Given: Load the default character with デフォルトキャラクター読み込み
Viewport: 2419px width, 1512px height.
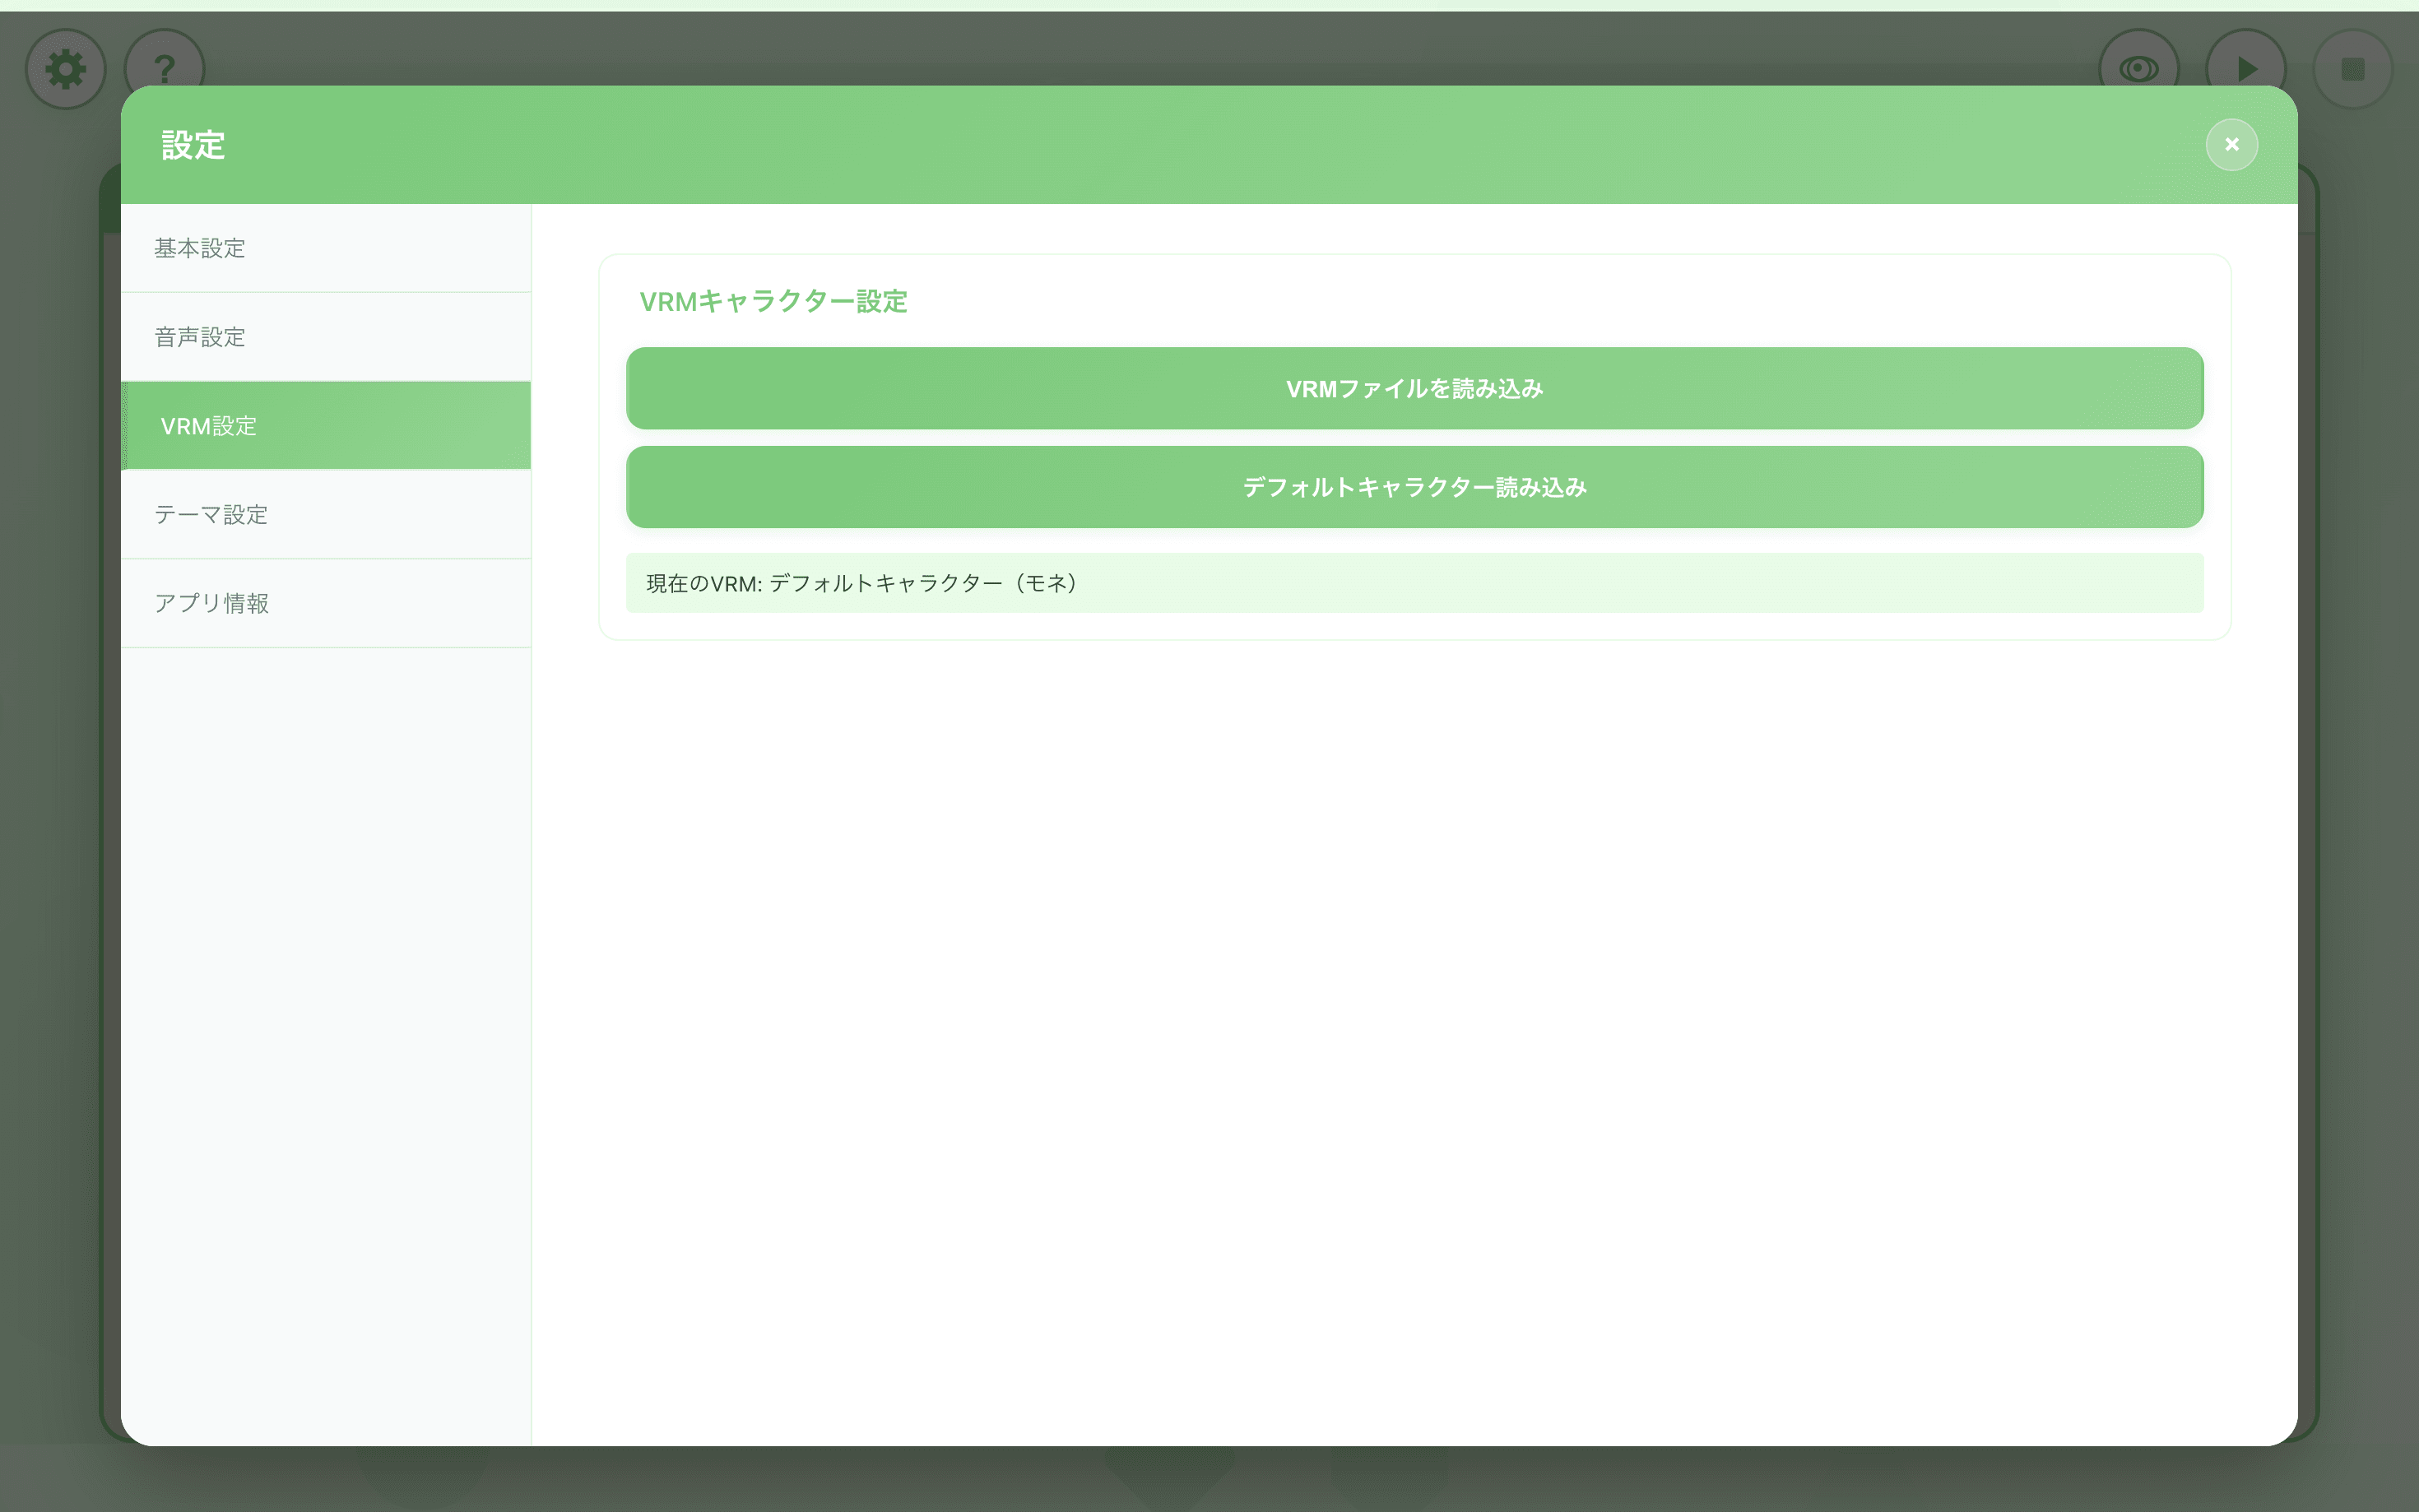Looking at the screenshot, I should [1414, 487].
